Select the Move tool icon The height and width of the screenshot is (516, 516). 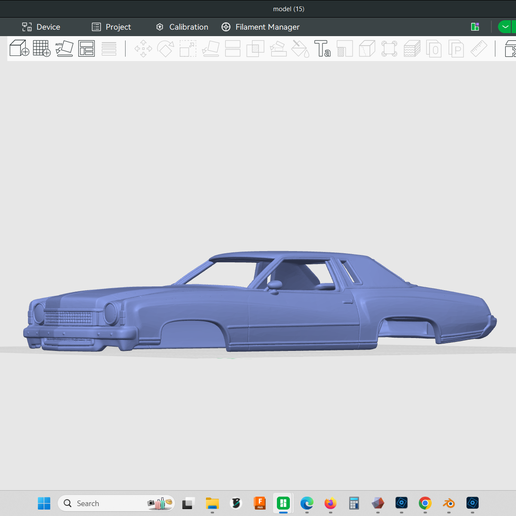point(143,49)
